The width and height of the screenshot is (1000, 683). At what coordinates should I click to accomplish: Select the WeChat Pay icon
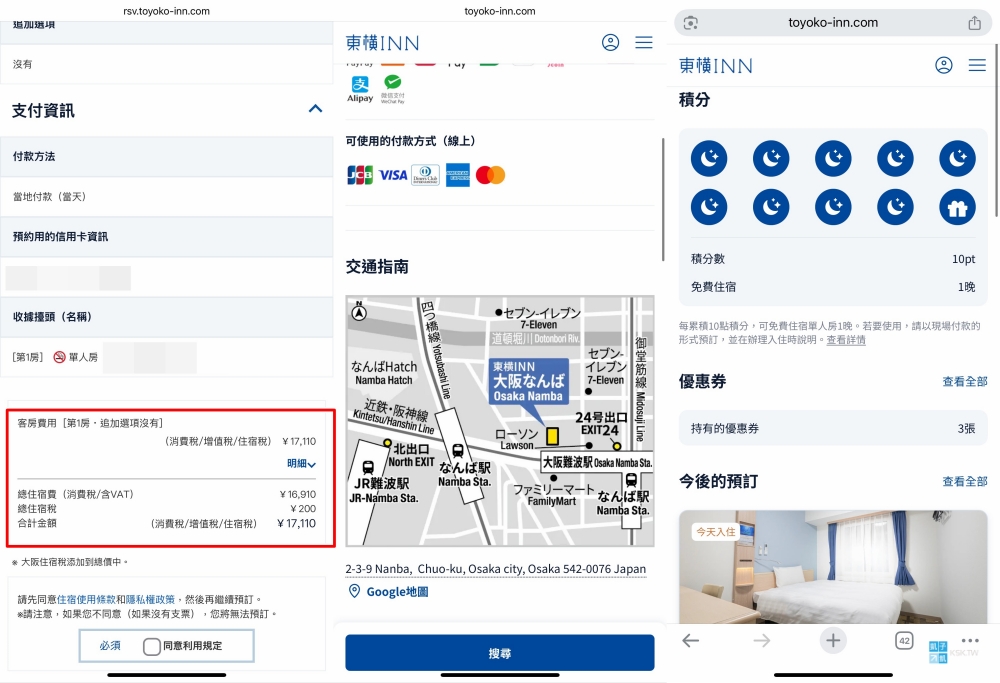[393, 89]
